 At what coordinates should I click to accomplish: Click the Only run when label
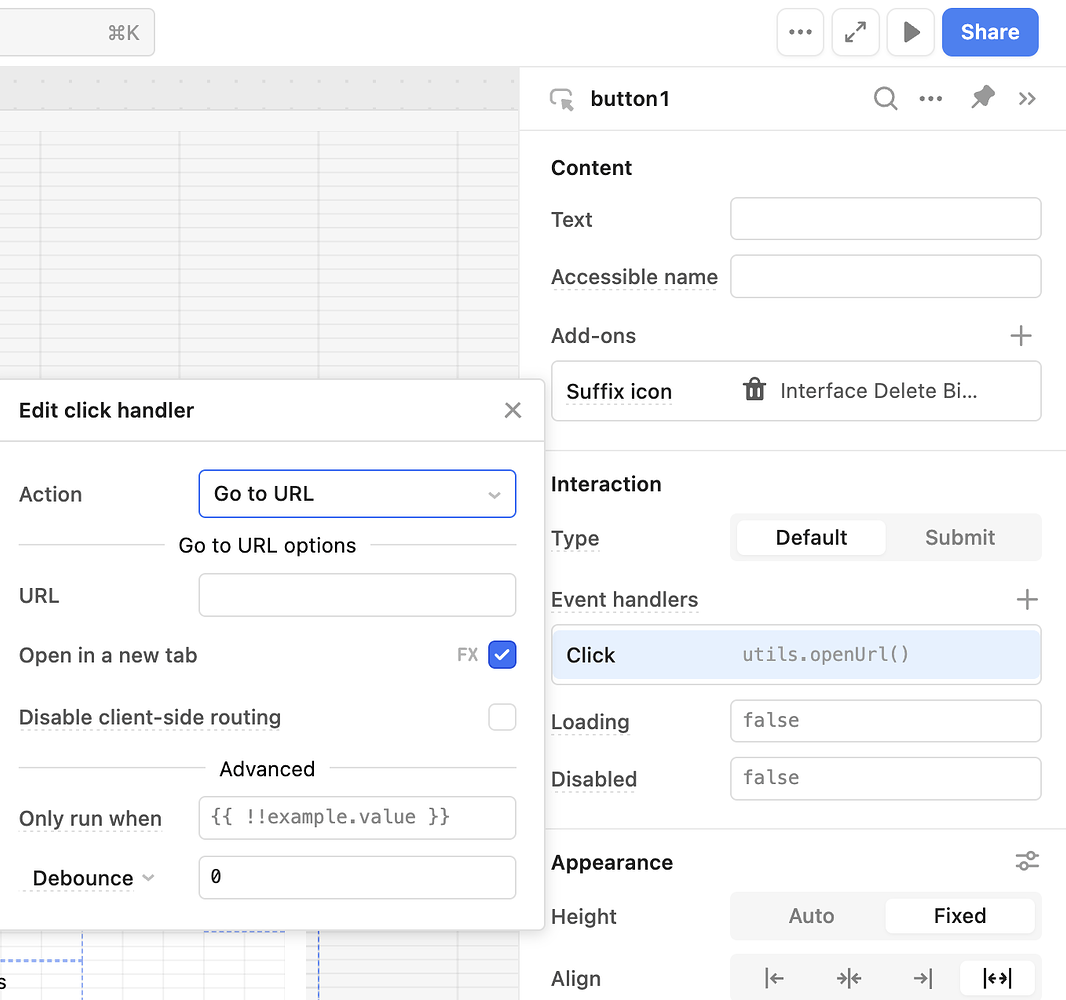click(x=90, y=818)
